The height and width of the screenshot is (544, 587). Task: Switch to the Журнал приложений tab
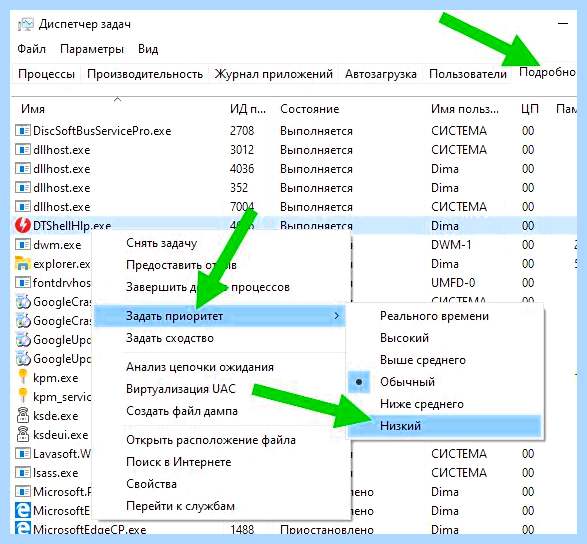[274, 74]
